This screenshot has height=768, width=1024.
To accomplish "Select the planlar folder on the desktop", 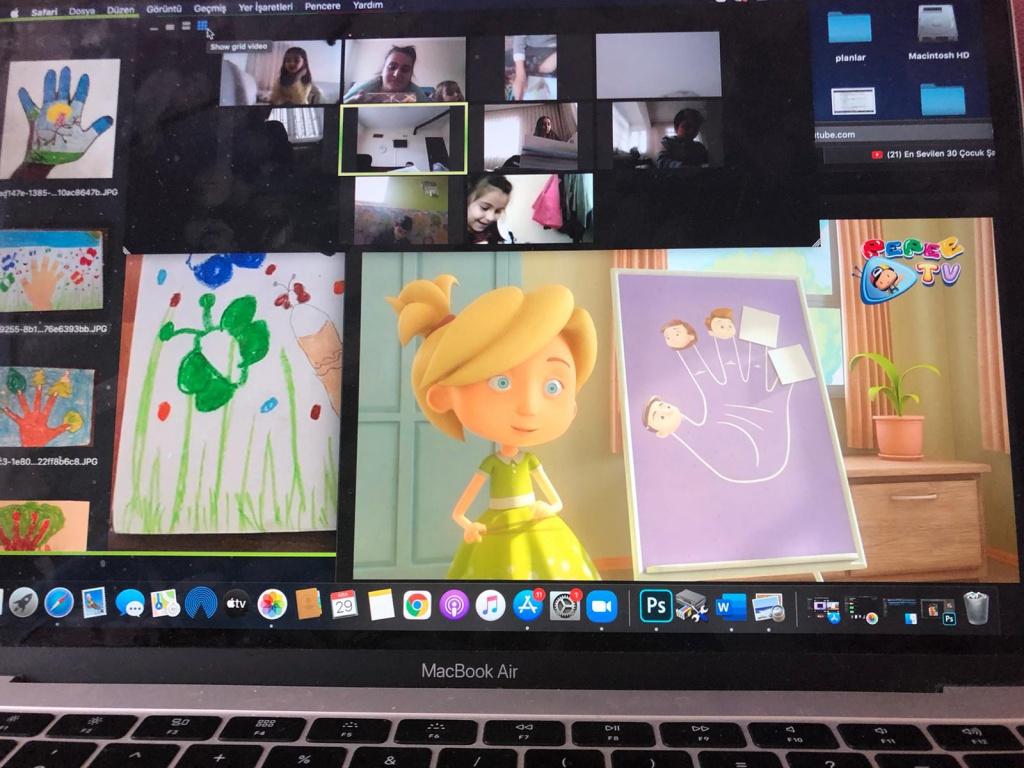I will pyautogui.click(x=850, y=28).
